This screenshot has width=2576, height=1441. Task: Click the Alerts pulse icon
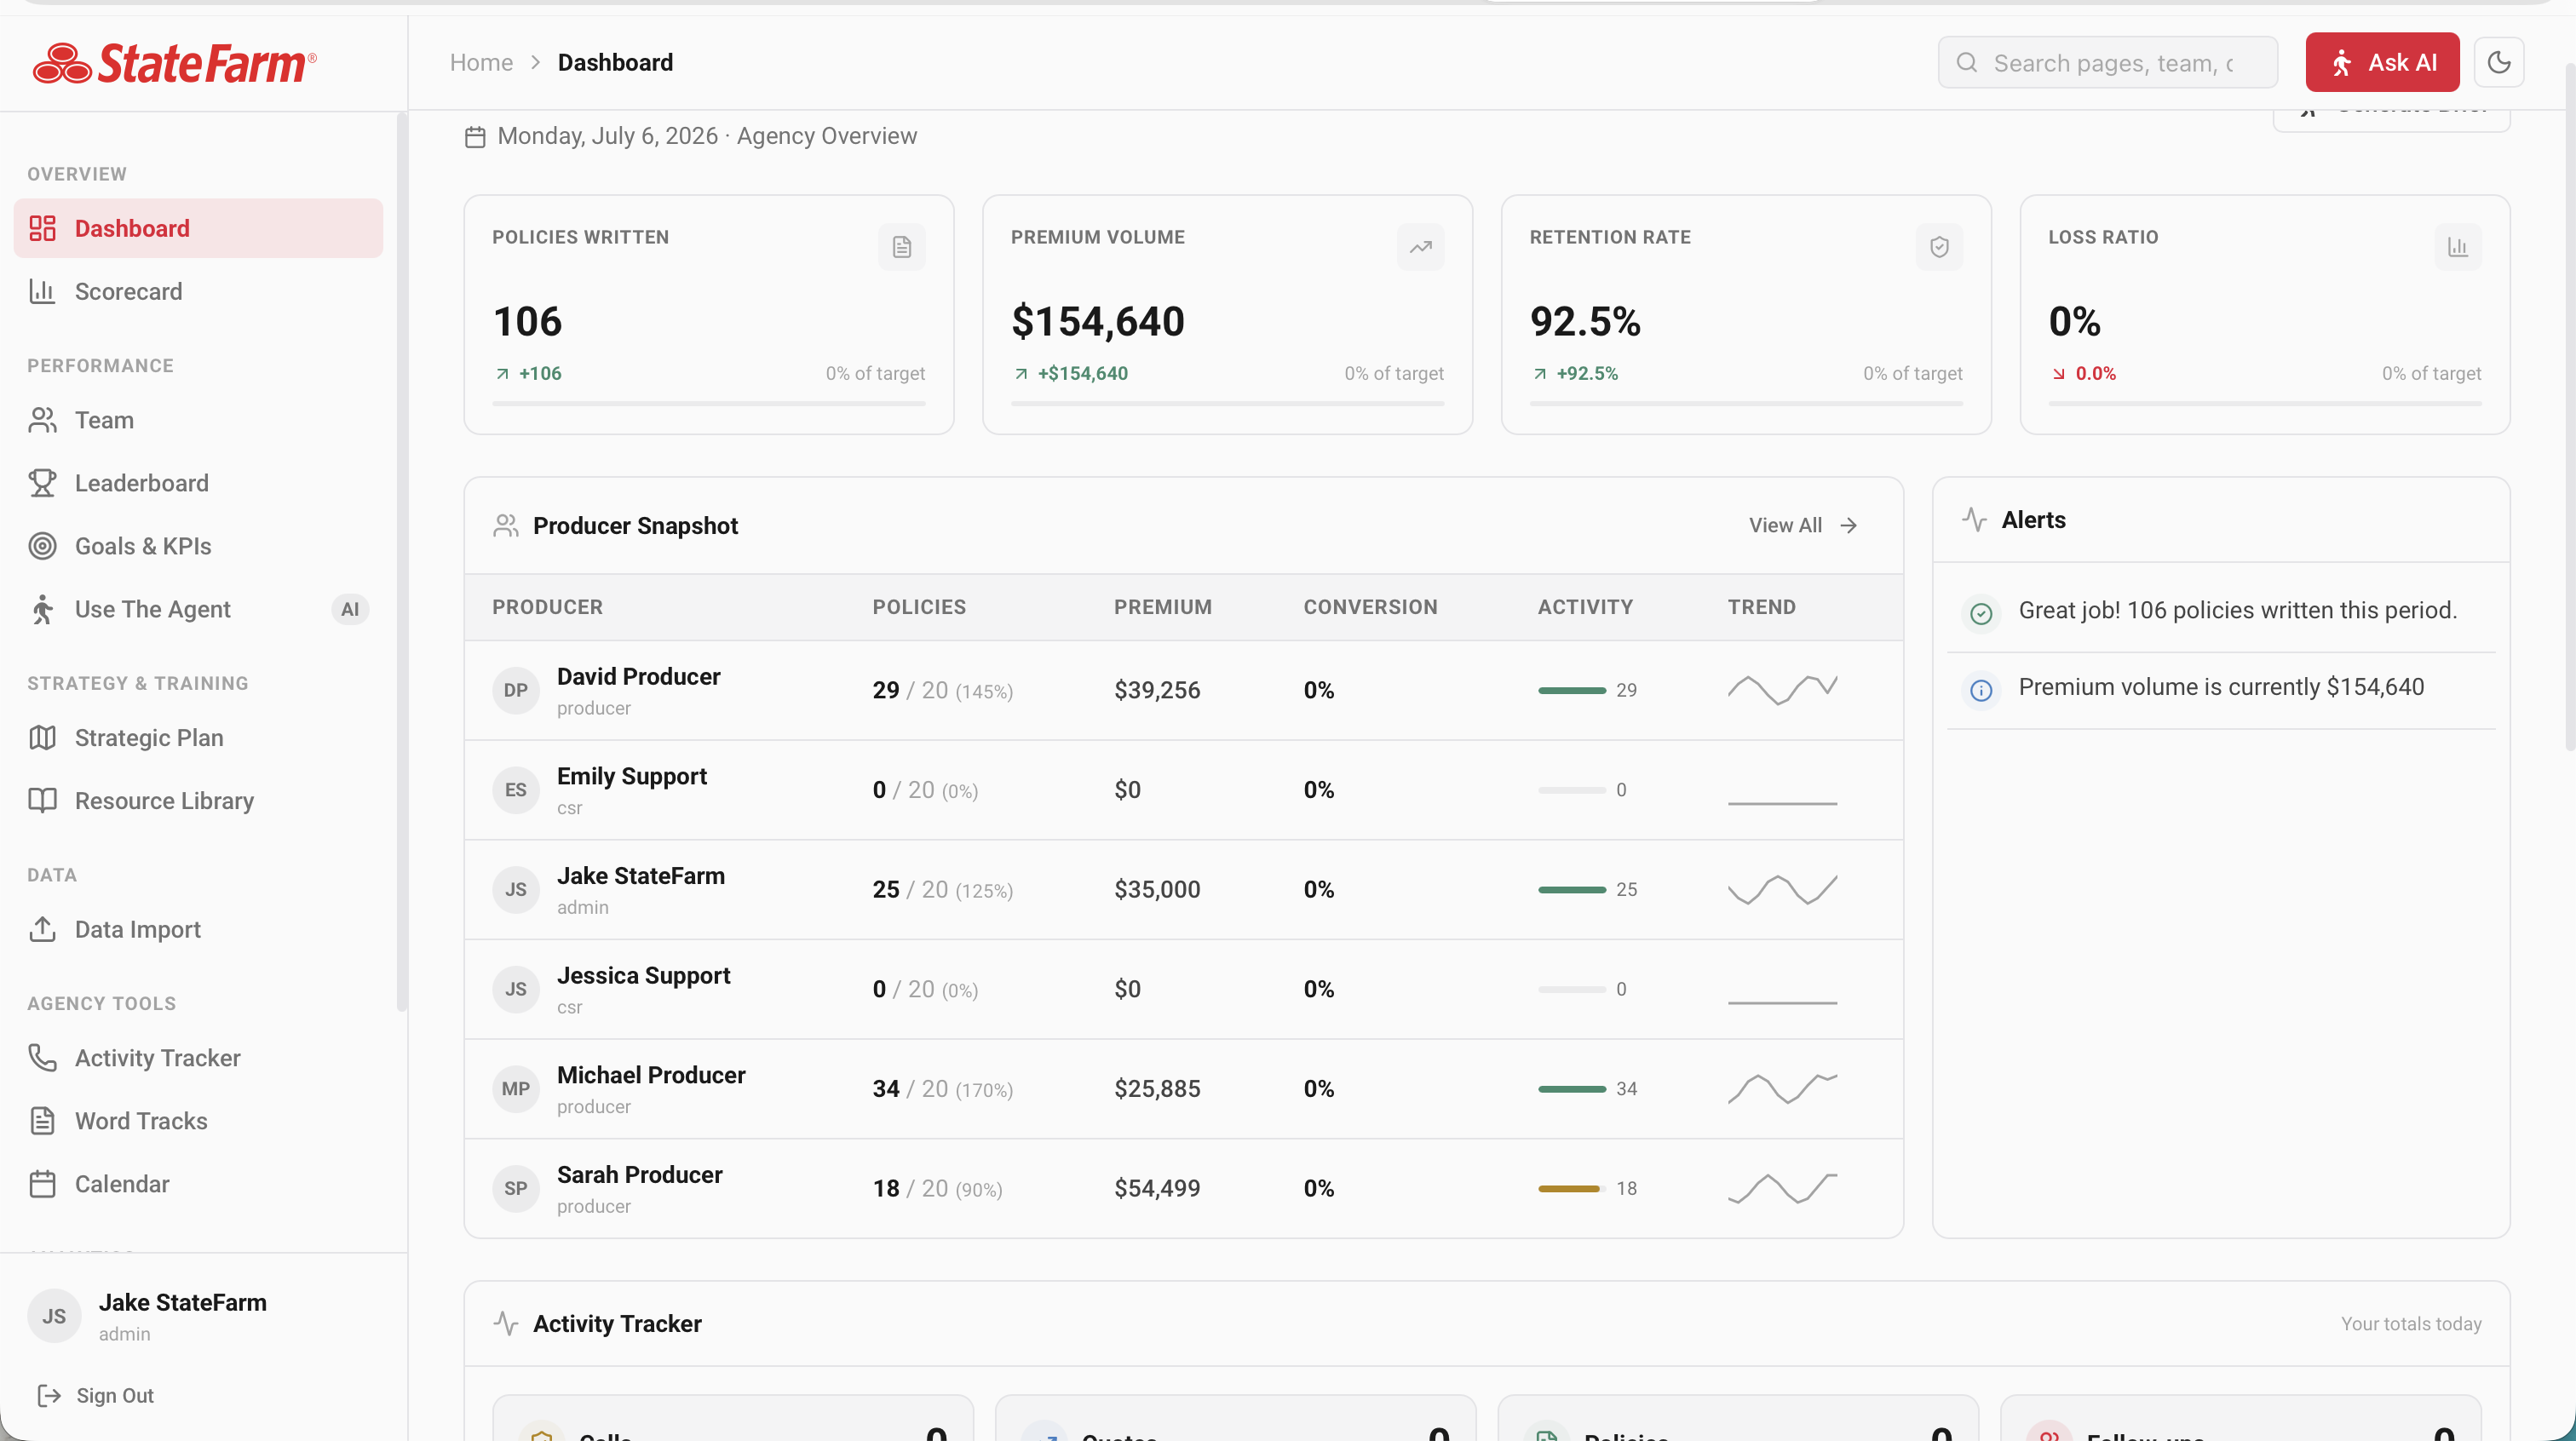pyautogui.click(x=1974, y=519)
